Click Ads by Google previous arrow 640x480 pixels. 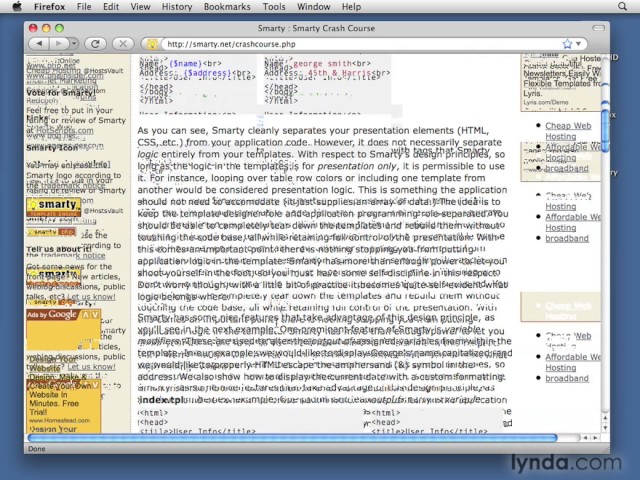point(86,314)
